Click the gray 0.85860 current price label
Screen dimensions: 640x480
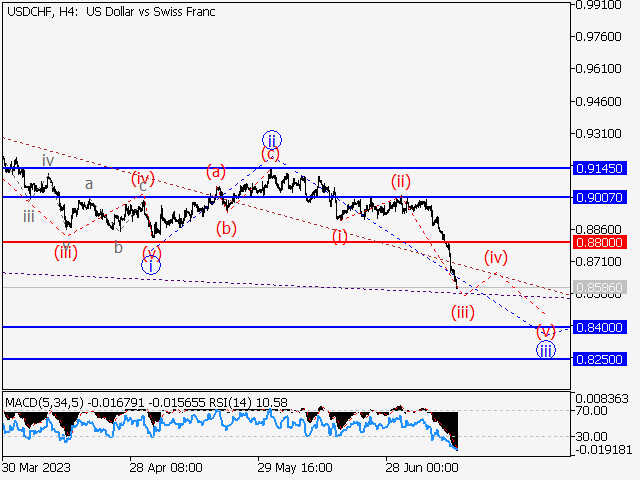pos(600,287)
